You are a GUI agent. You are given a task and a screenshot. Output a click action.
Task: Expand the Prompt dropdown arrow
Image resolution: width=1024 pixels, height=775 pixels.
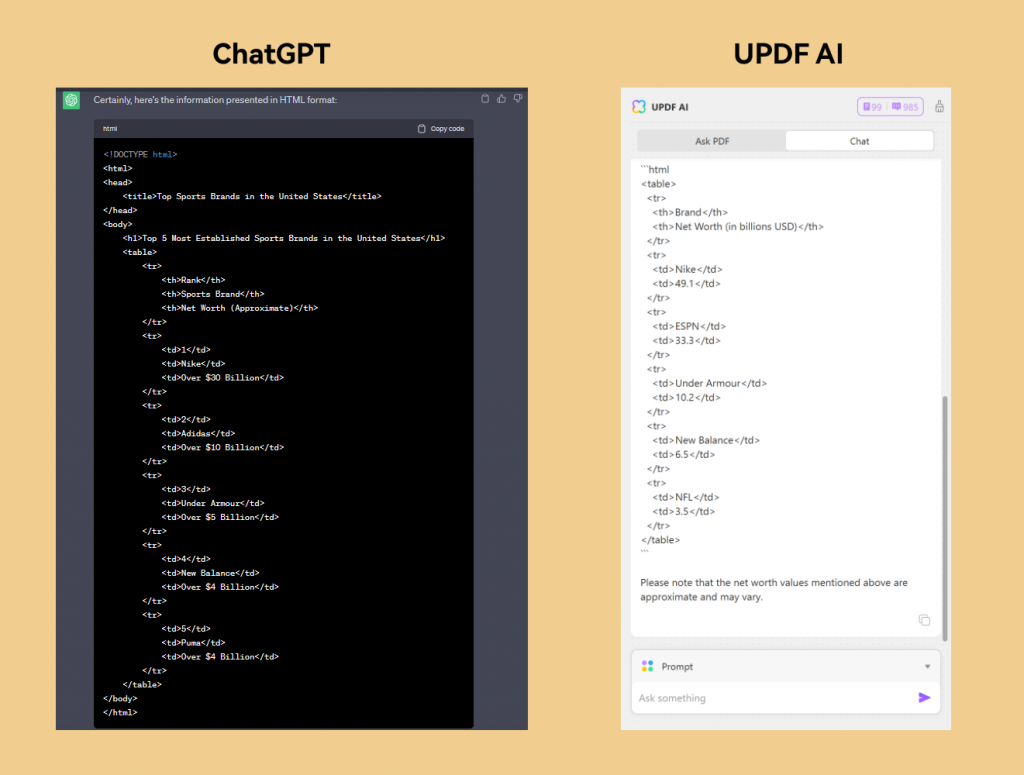[x=927, y=667]
